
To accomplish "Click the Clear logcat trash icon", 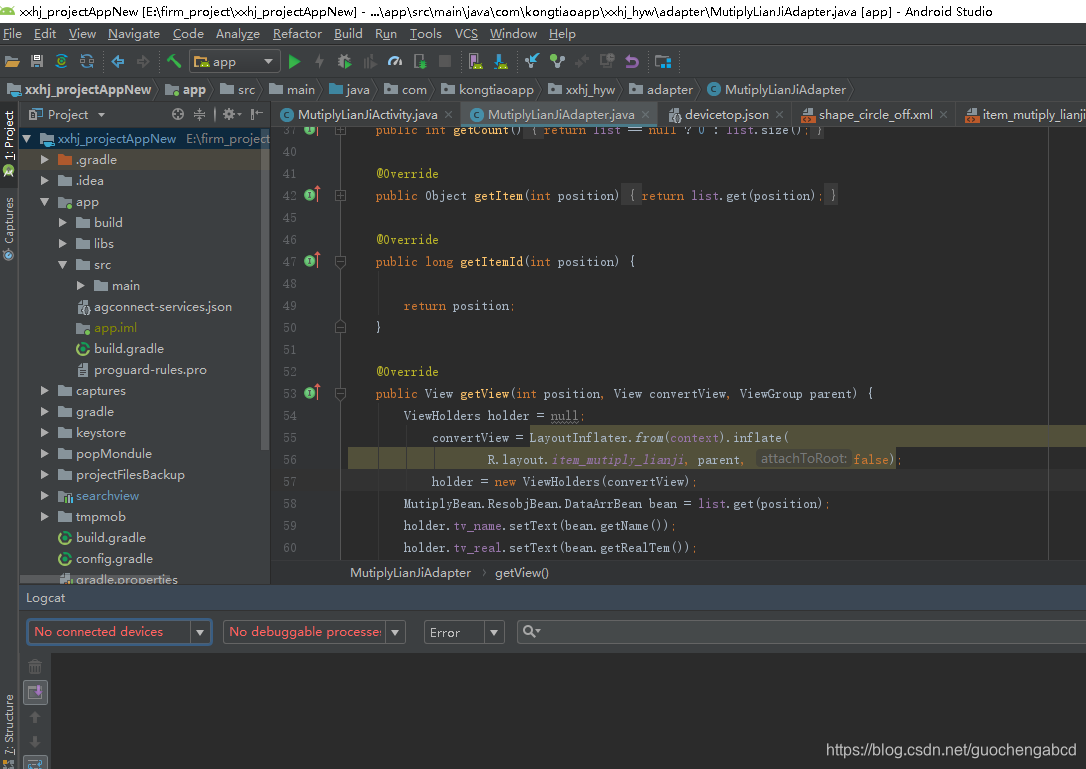I will coord(35,666).
